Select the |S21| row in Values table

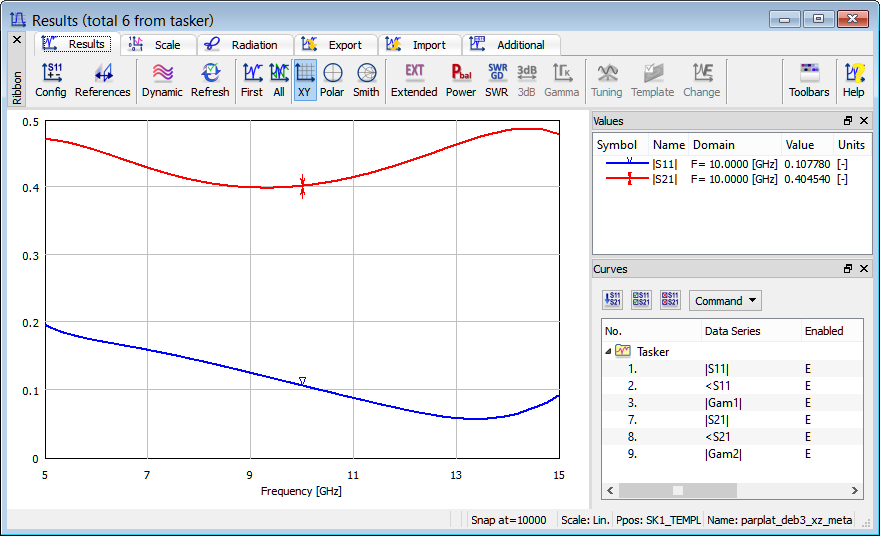click(x=732, y=179)
